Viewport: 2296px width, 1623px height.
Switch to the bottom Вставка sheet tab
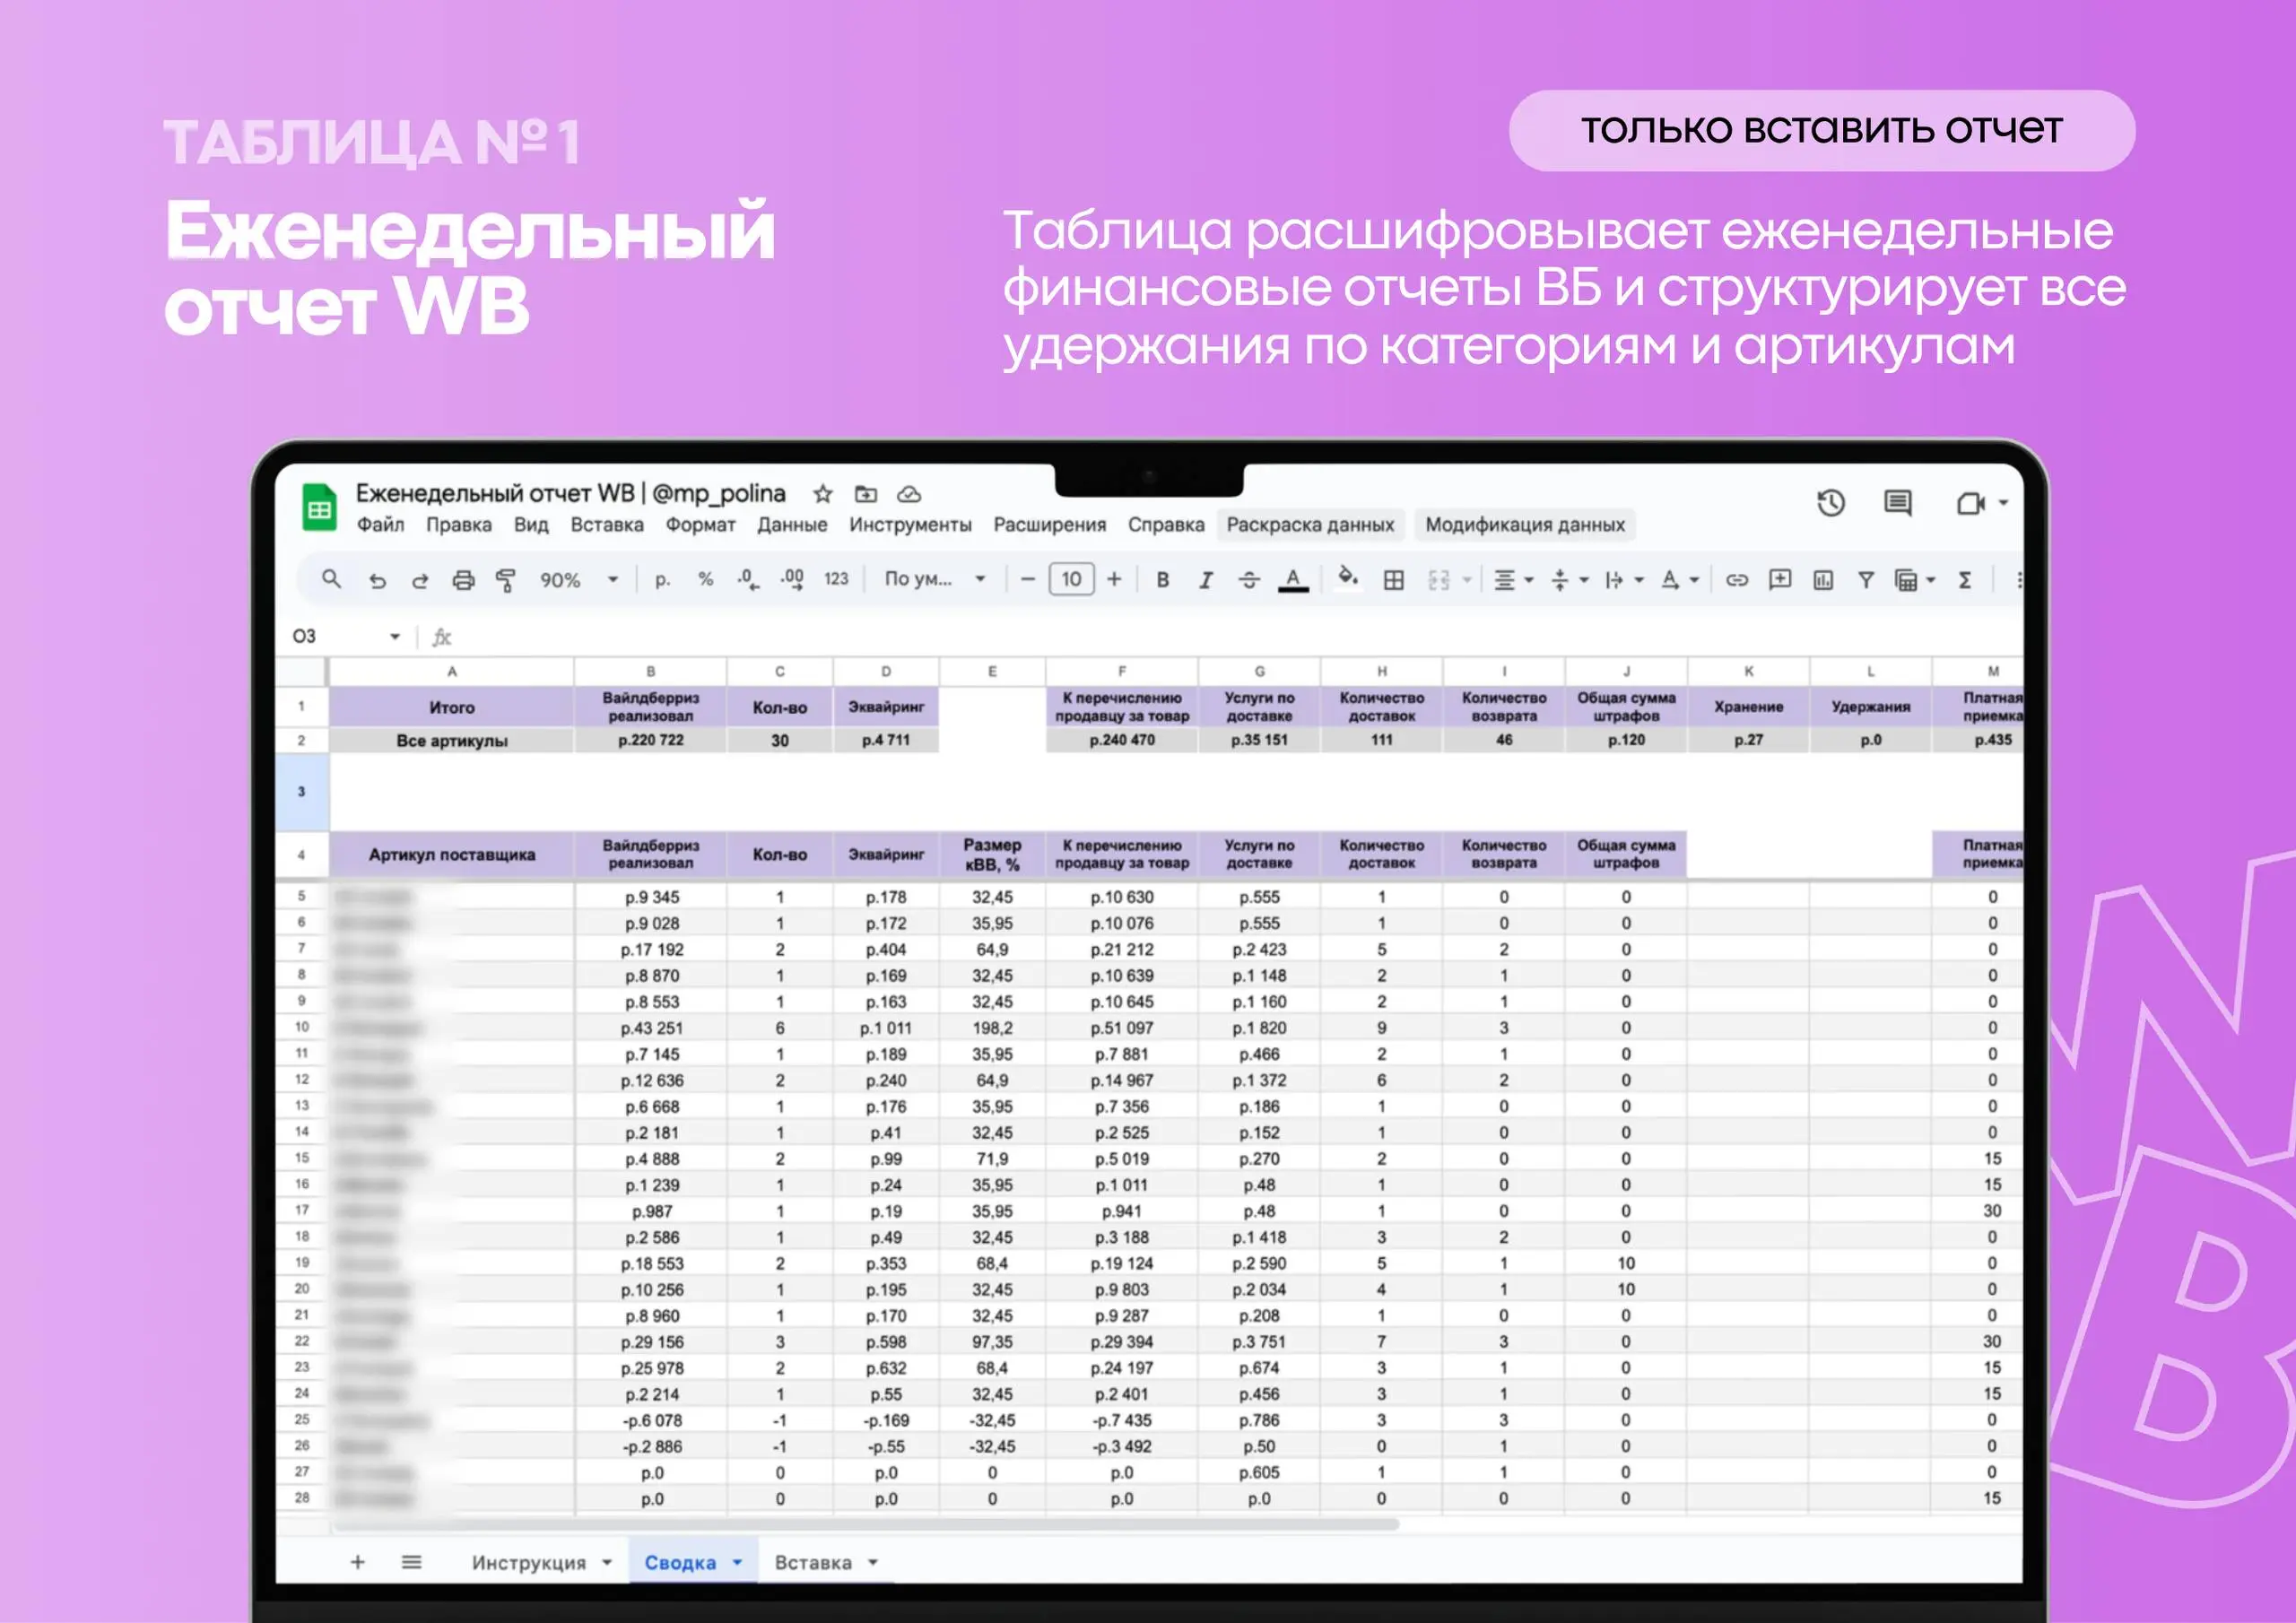click(x=825, y=1562)
